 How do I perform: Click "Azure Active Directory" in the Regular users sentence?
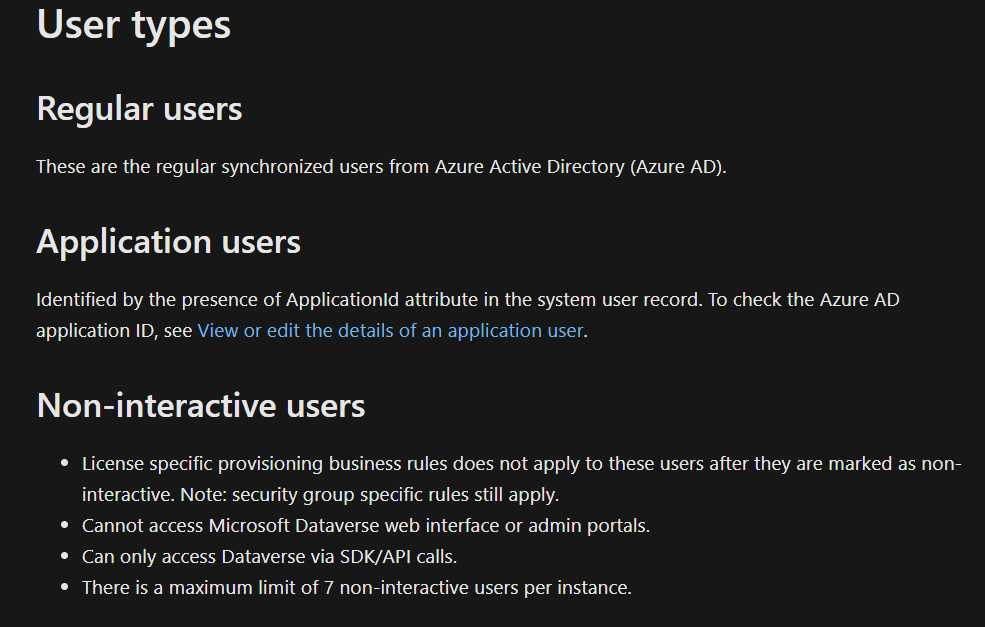coord(529,166)
